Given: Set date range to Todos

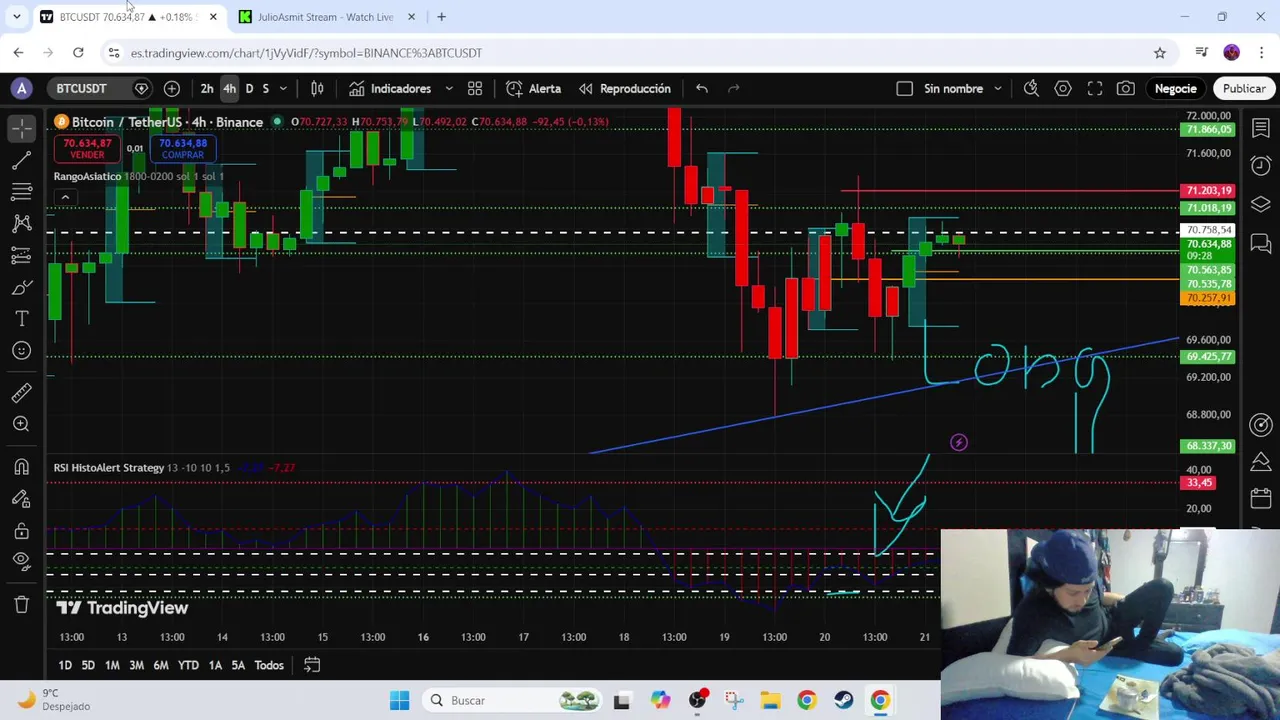Looking at the screenshot, I should 269,666.
